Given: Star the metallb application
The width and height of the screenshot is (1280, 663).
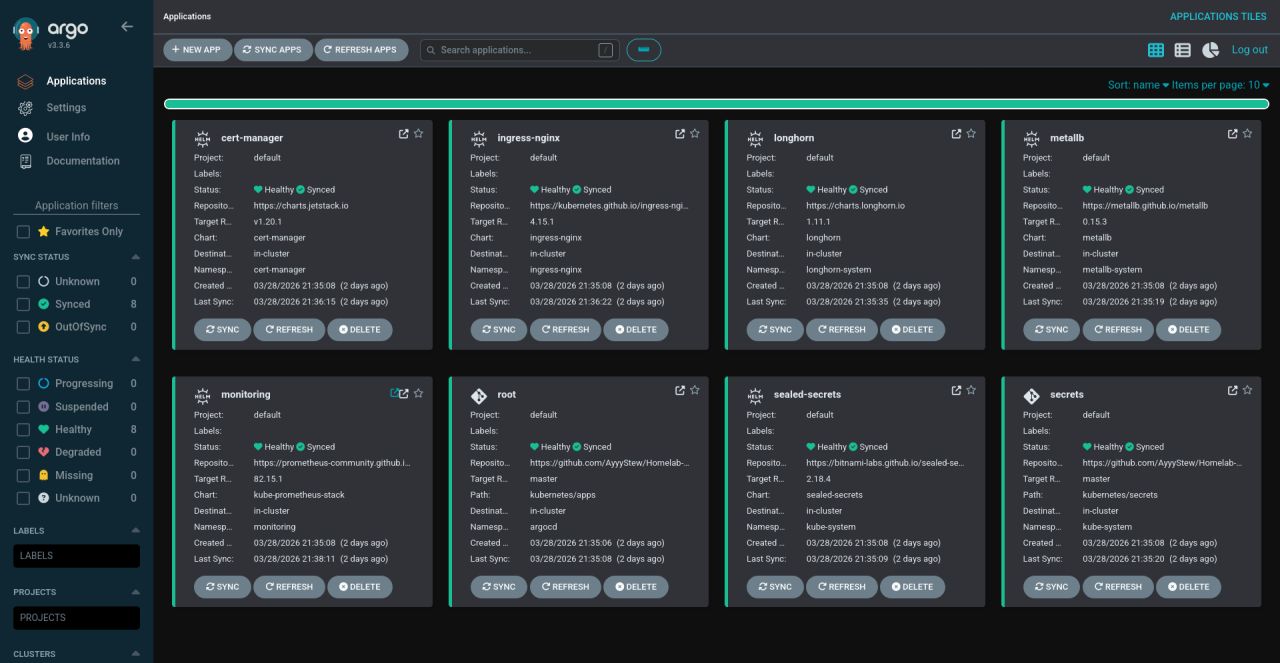Looking at the screenshot, I should 1247,134.
